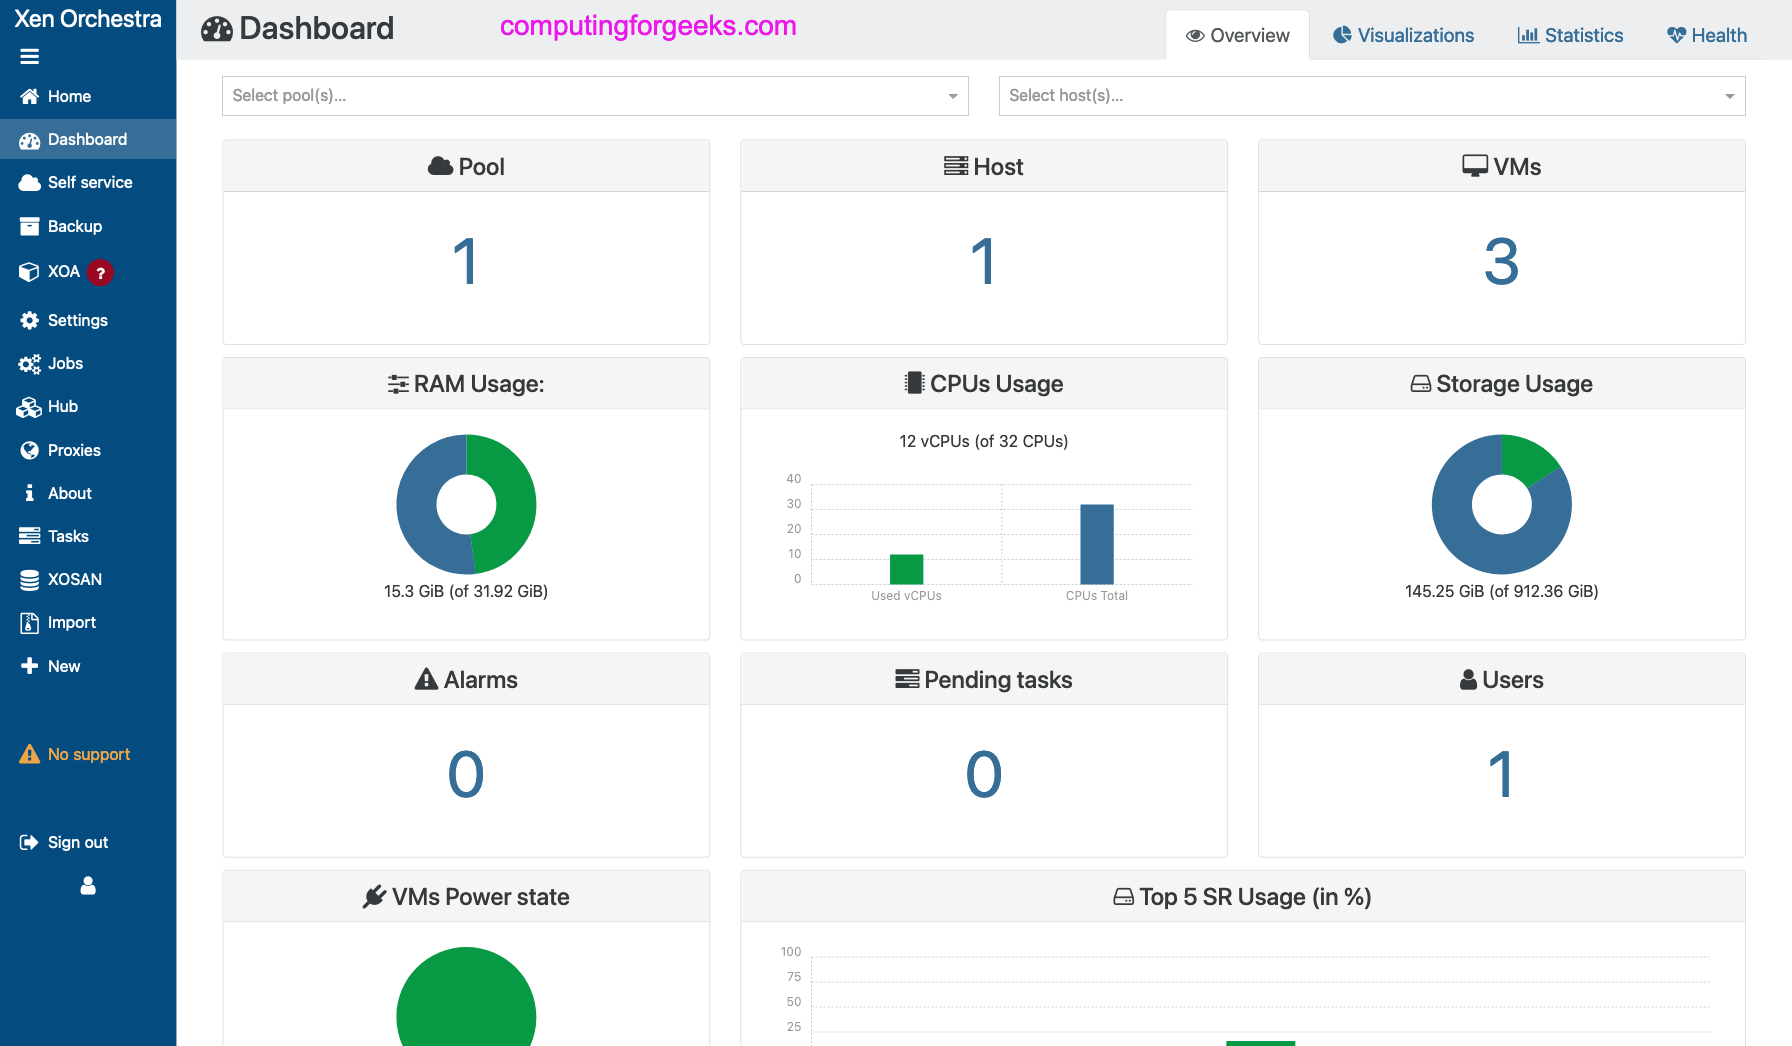The image size is (1792, 1046).
Task: Click the Visualizations pie chart icon
Action: pyautogui.click(x=1342, y=35)
